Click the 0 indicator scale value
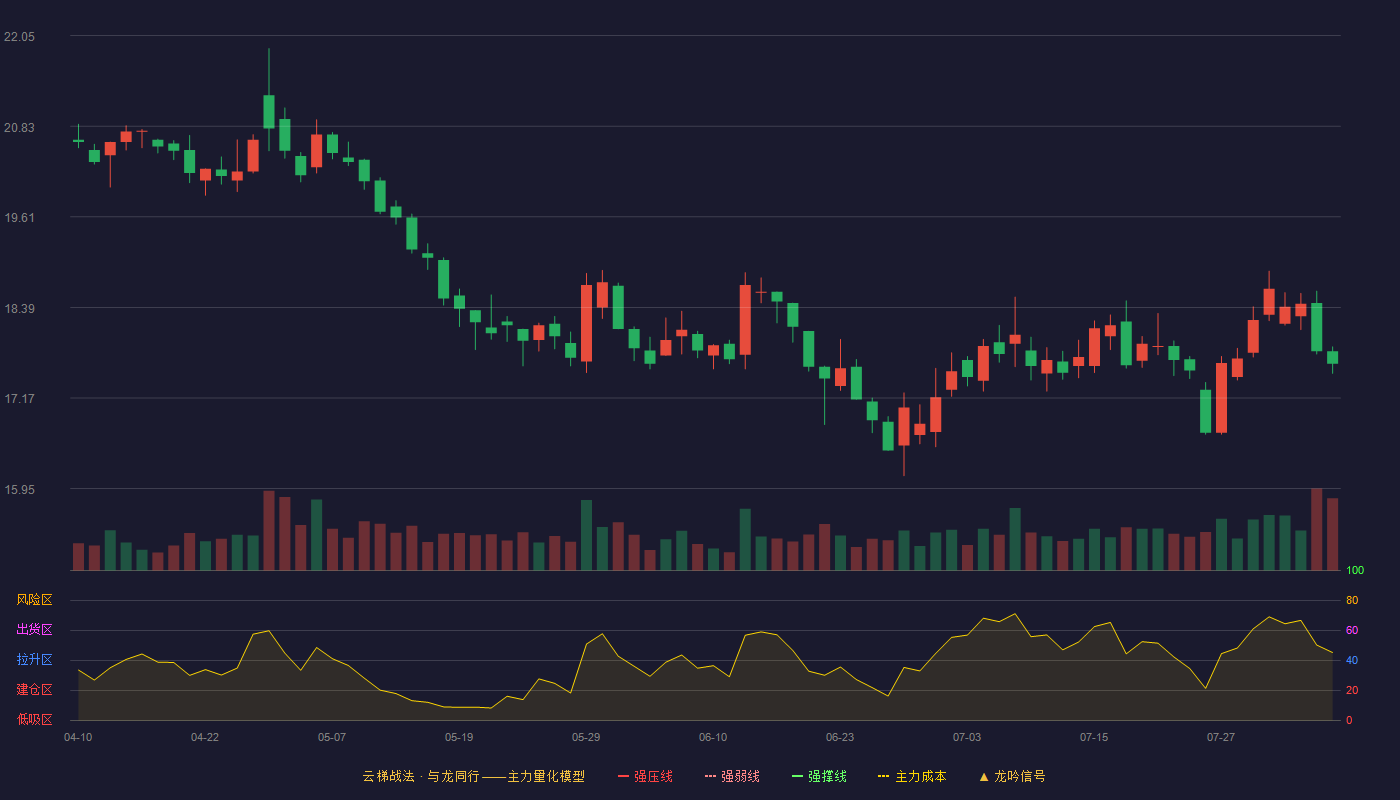Viewport: 1400px width, 800px height. (1349, 721)
